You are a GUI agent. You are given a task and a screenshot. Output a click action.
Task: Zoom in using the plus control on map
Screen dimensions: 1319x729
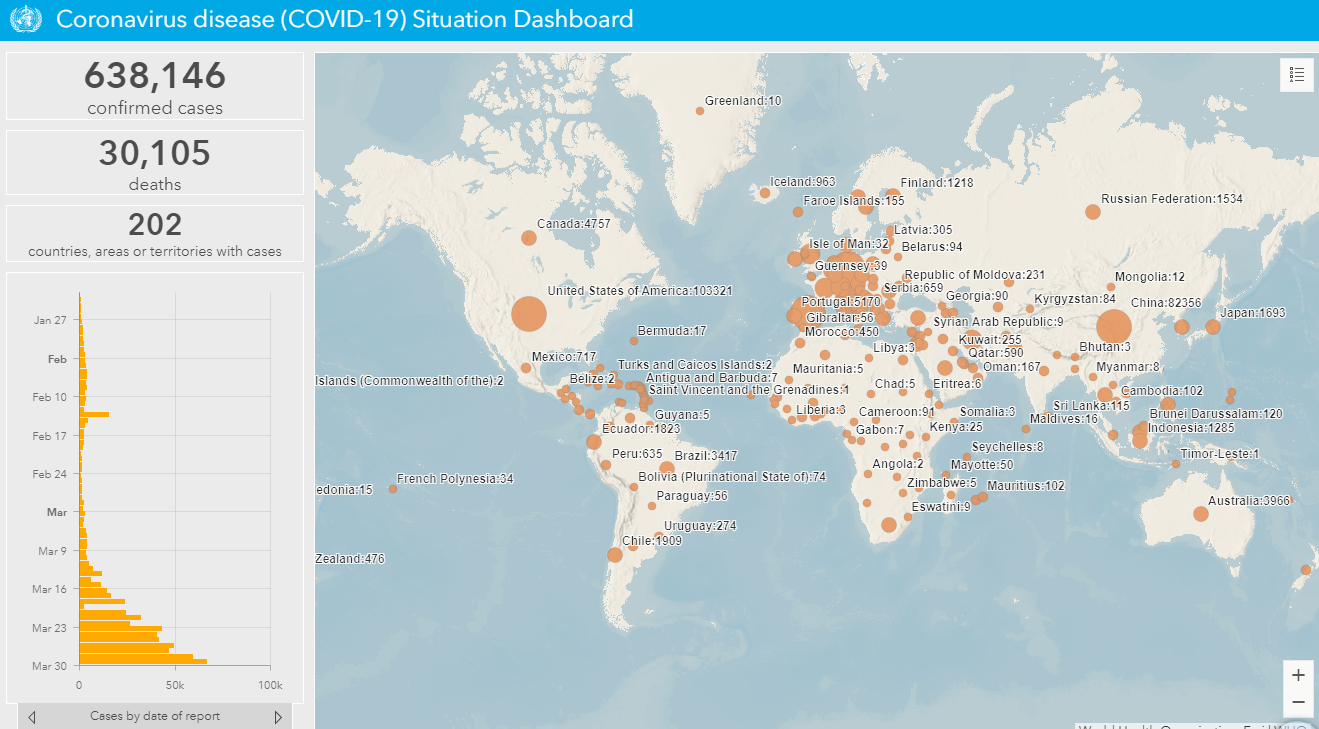[1298, 674]
